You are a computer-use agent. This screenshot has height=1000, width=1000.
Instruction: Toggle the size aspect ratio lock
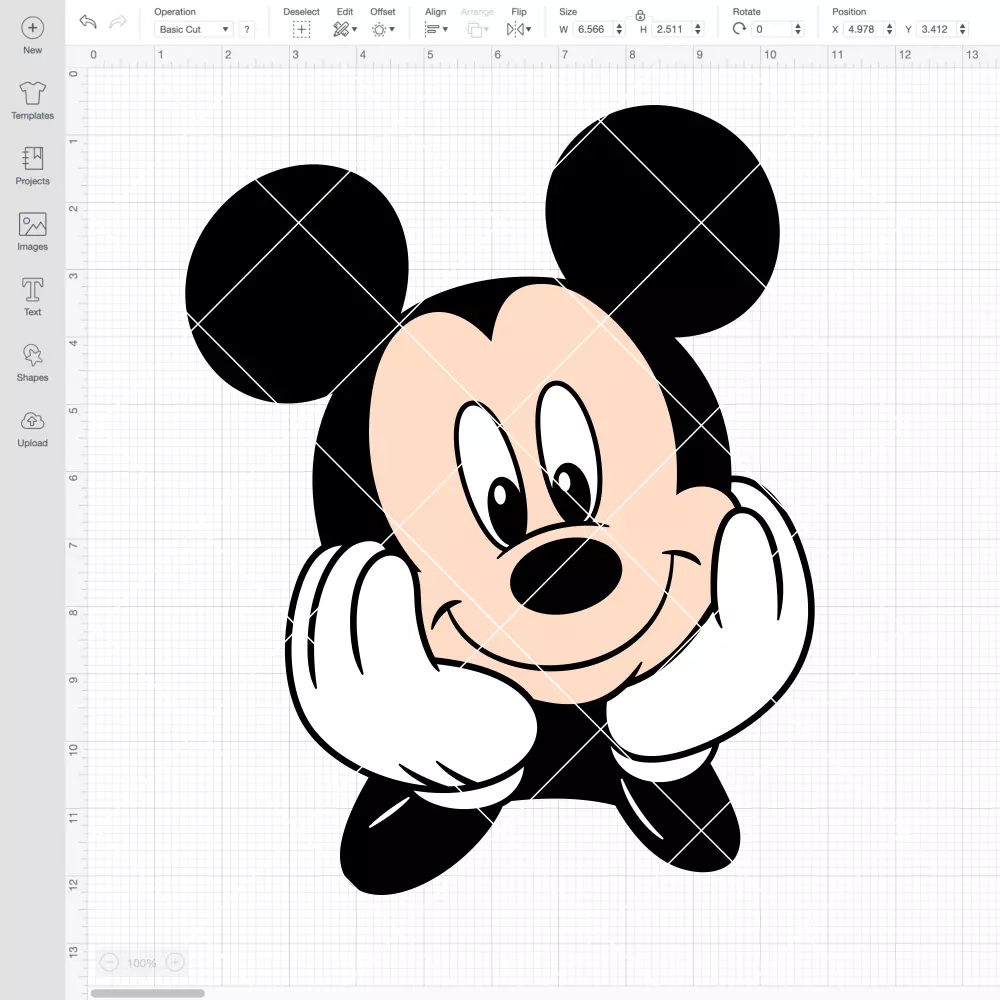[x=640, y=16]
